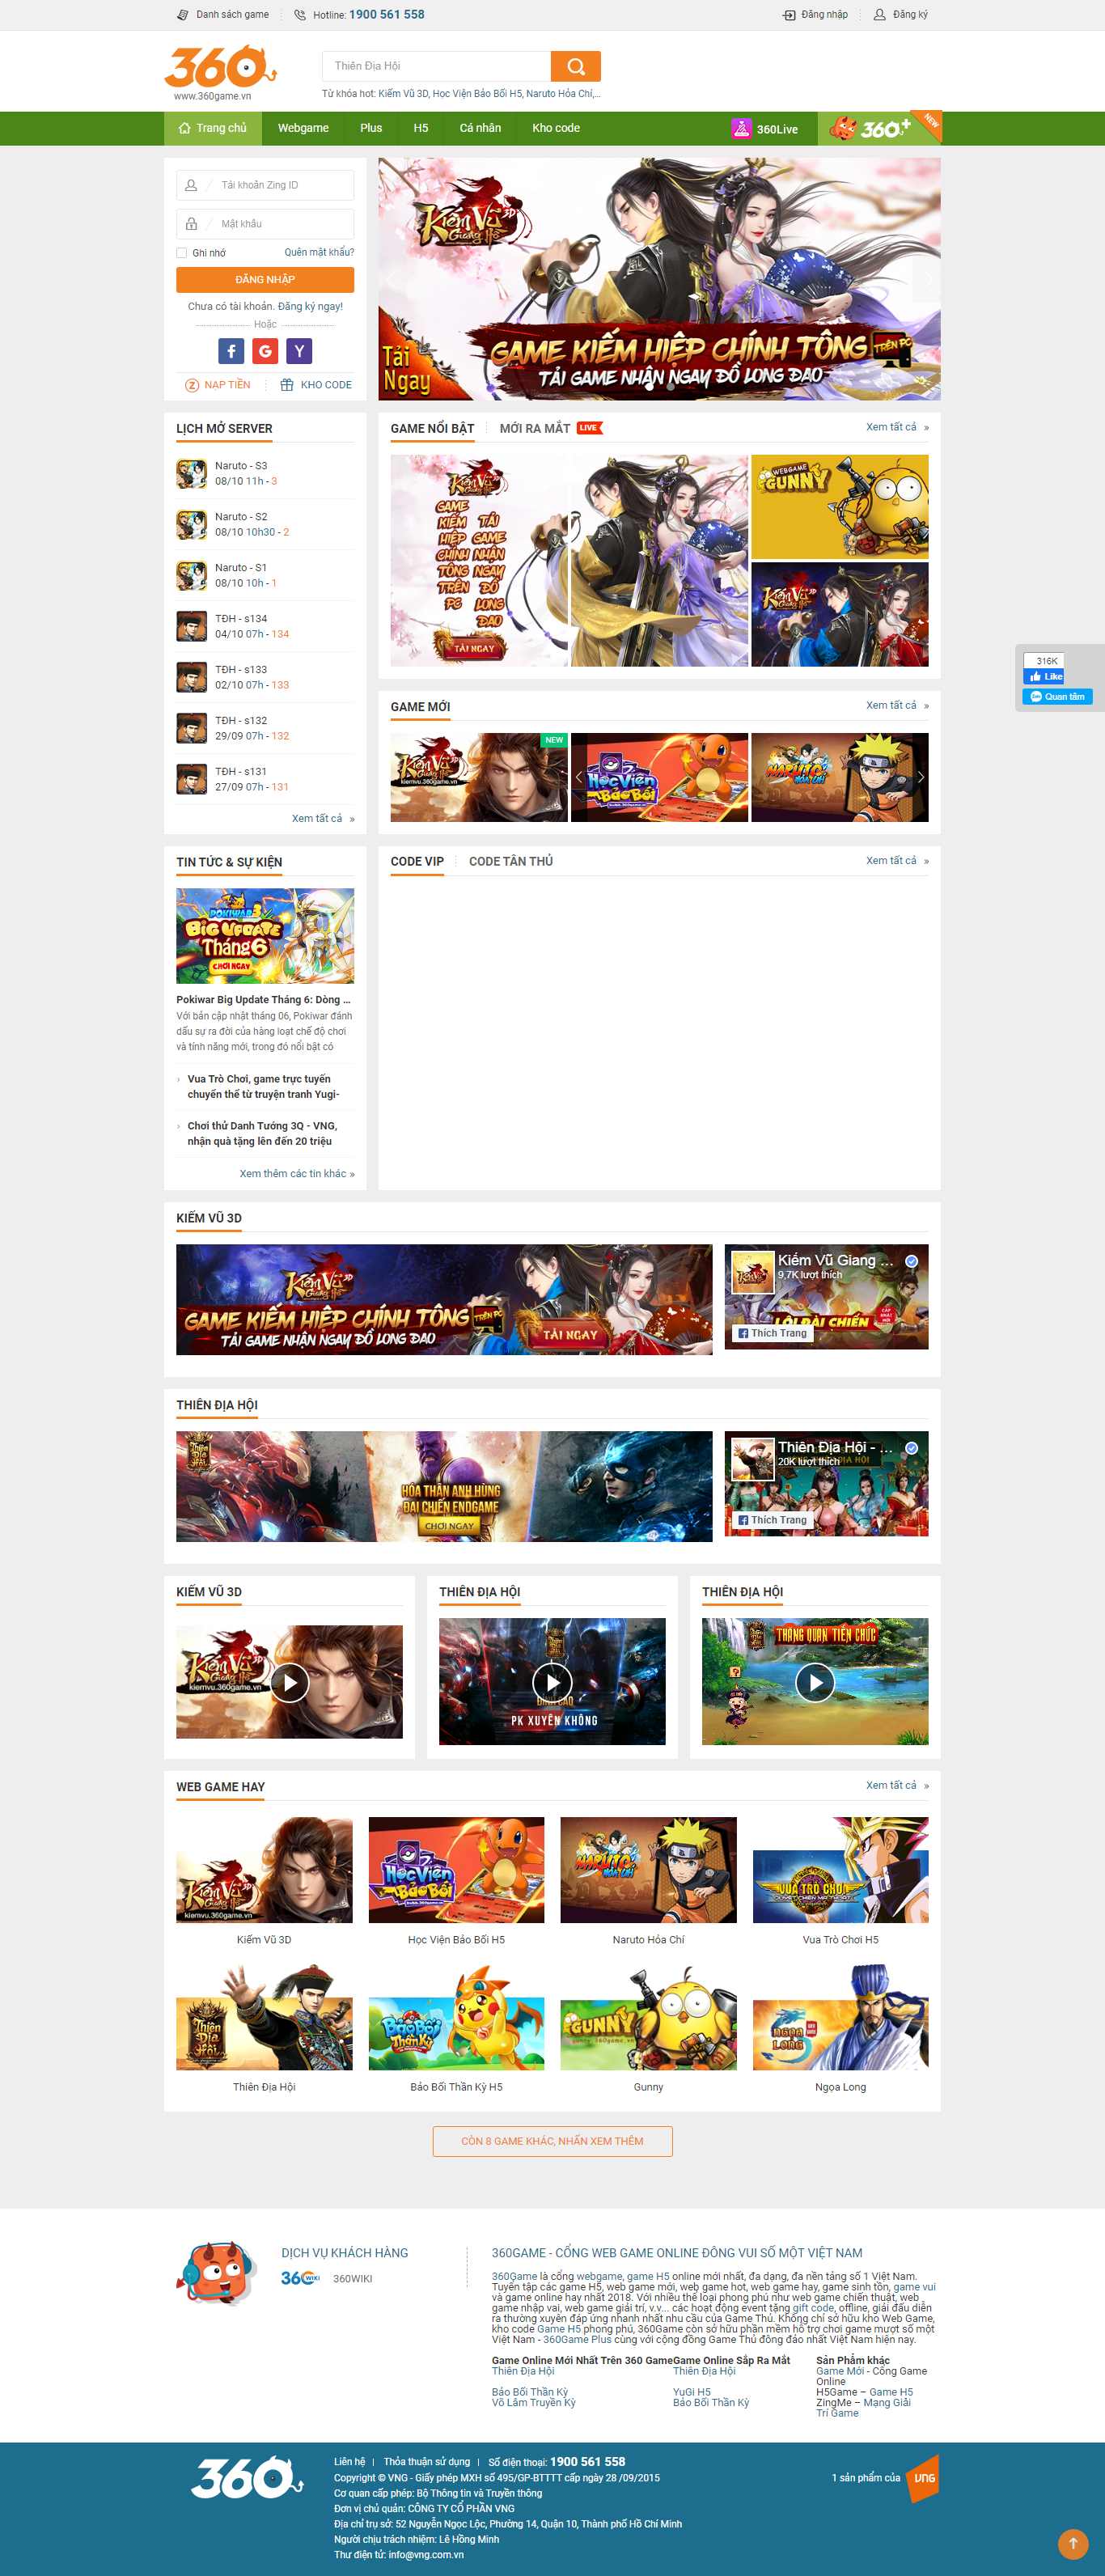Screen dimensions: 1105x2576
Task: Open Bảo Bối Thần Kỳ H5 thumbnail
Action: (x=456, y=2017)
